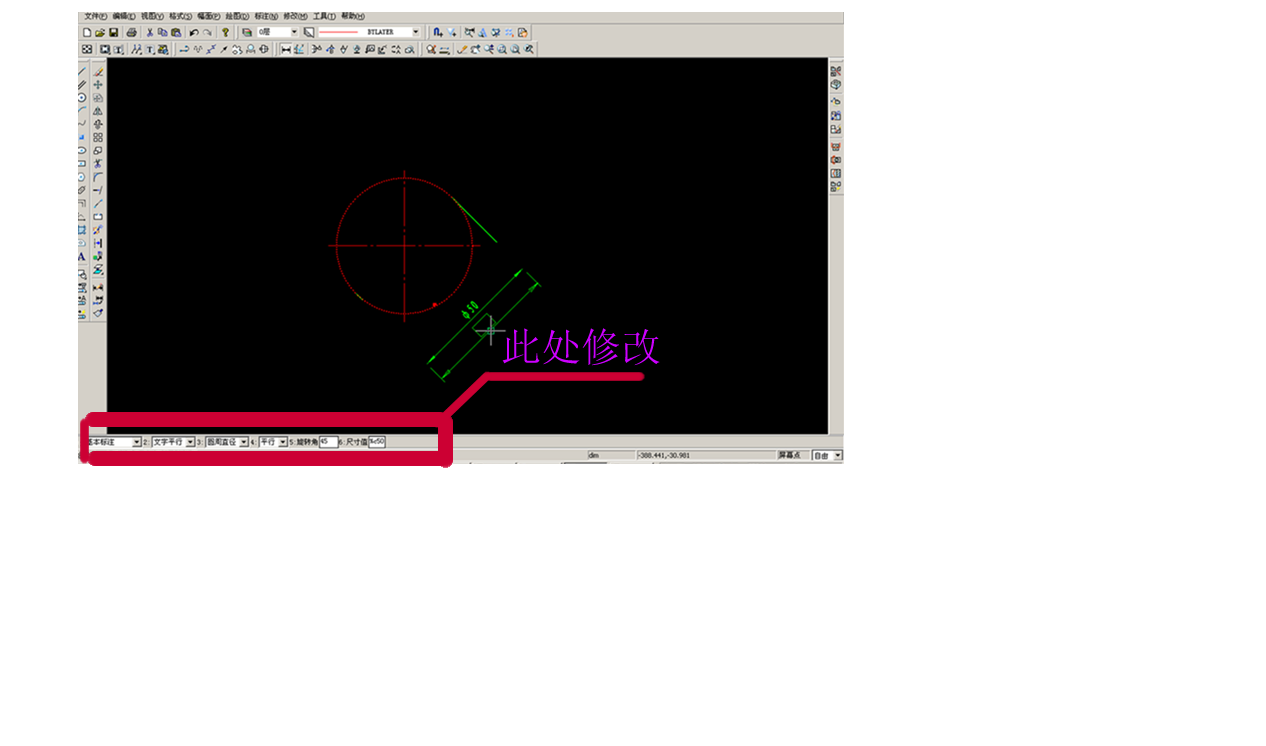The image size is (1266, 746).
Task: Select the Ellipse draw tool
Action: coord(82,150)
